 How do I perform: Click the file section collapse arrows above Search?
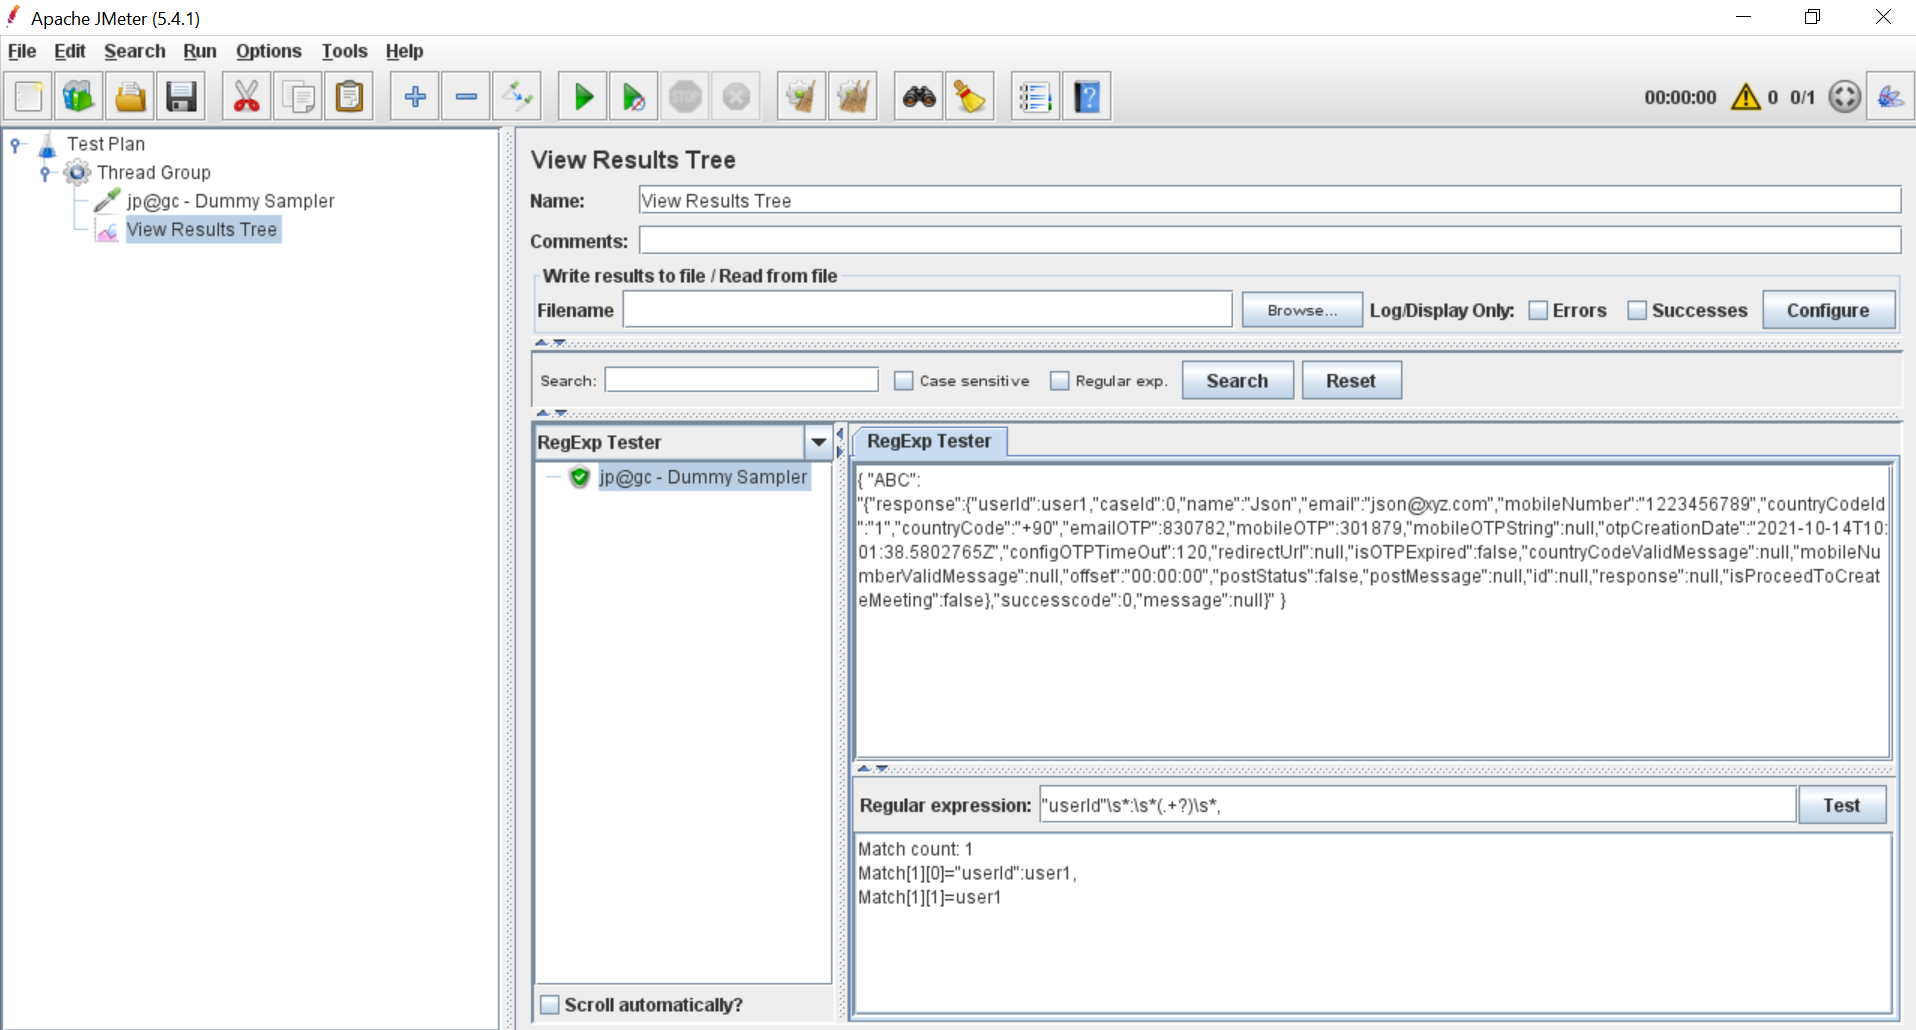(550, 342)
